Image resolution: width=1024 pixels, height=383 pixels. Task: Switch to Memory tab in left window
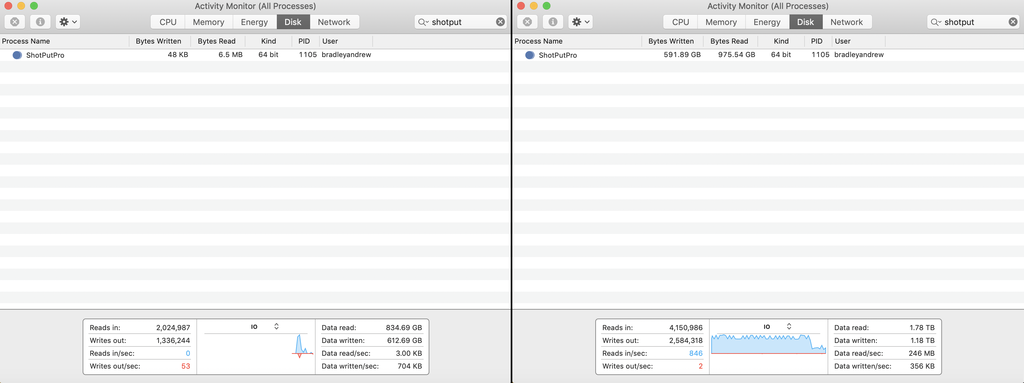tap(208, 22)
